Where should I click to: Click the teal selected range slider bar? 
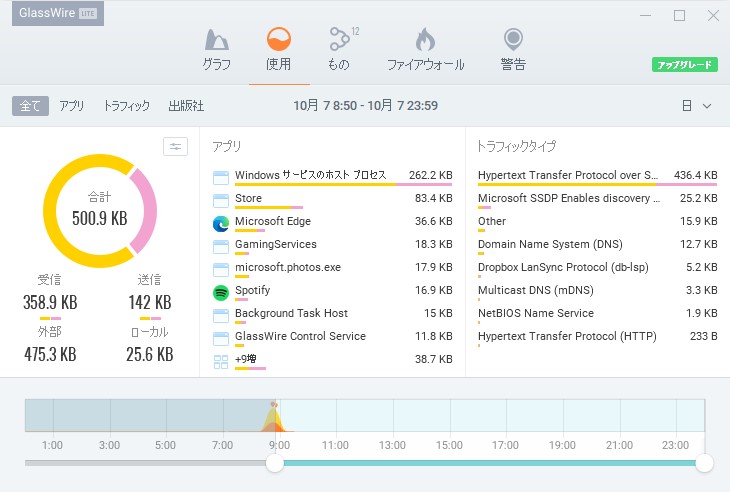pos(490,463)
